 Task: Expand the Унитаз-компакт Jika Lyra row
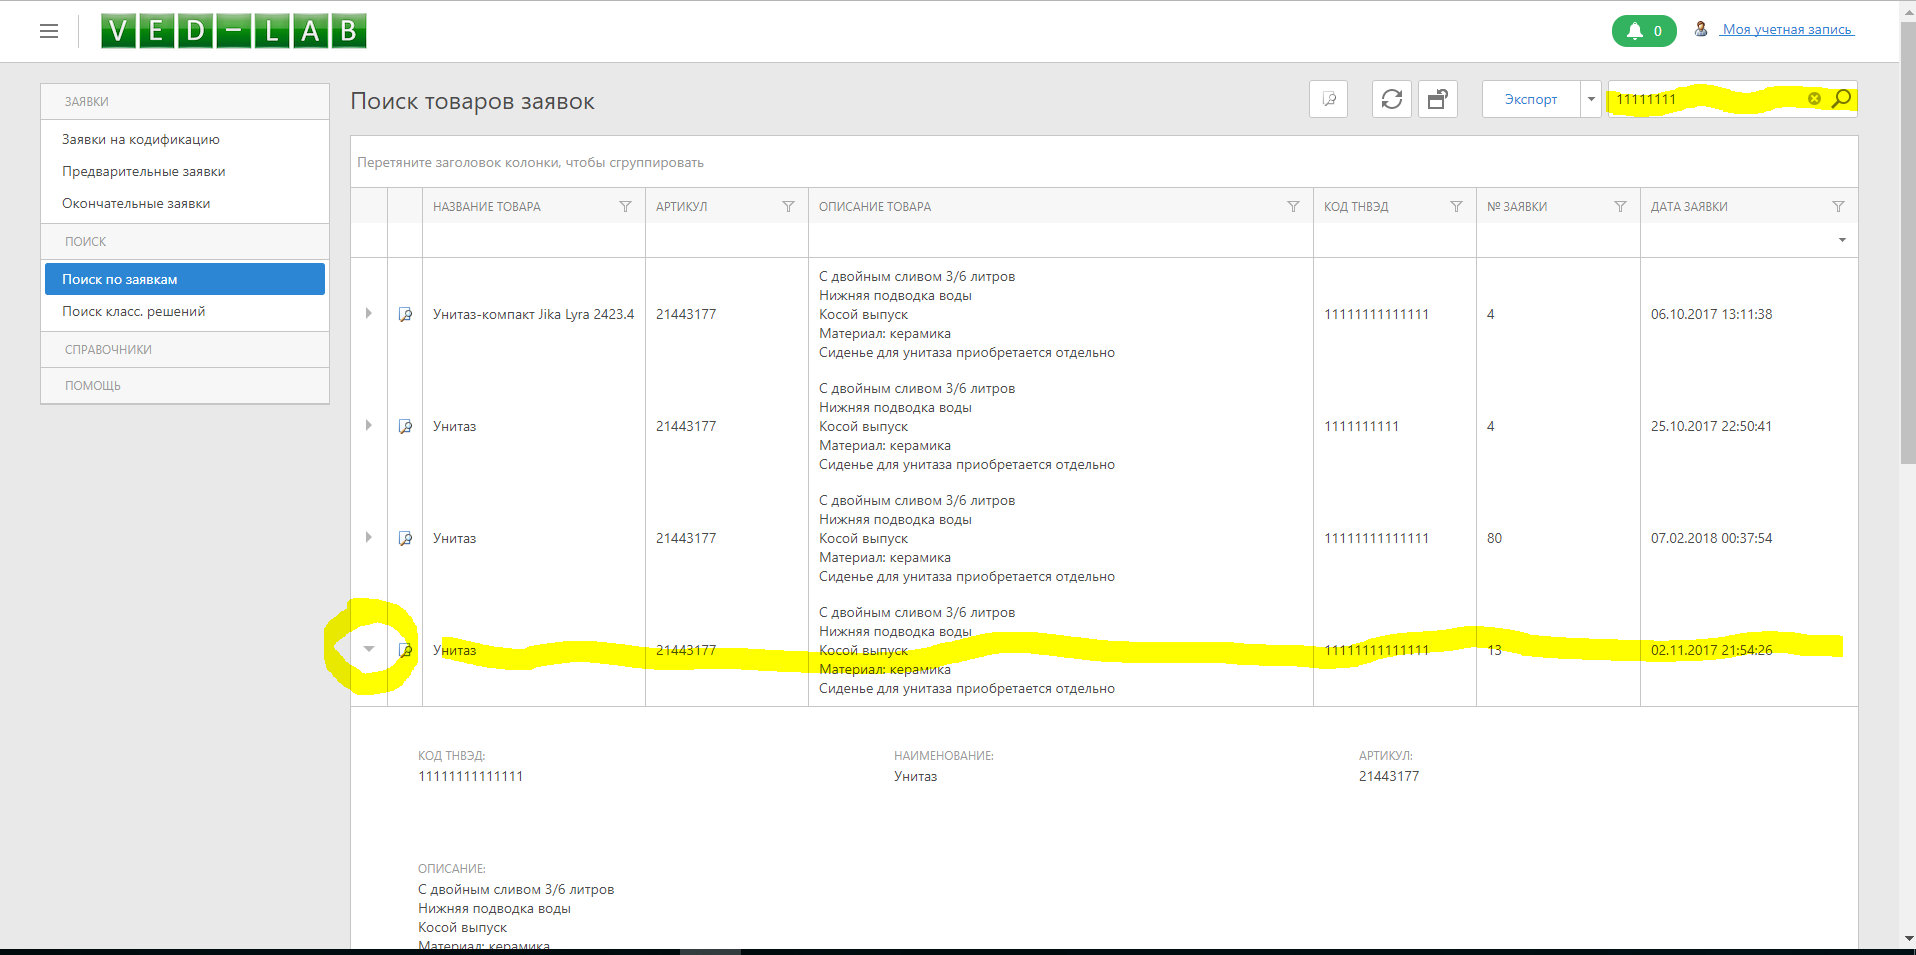click(369, 313)
